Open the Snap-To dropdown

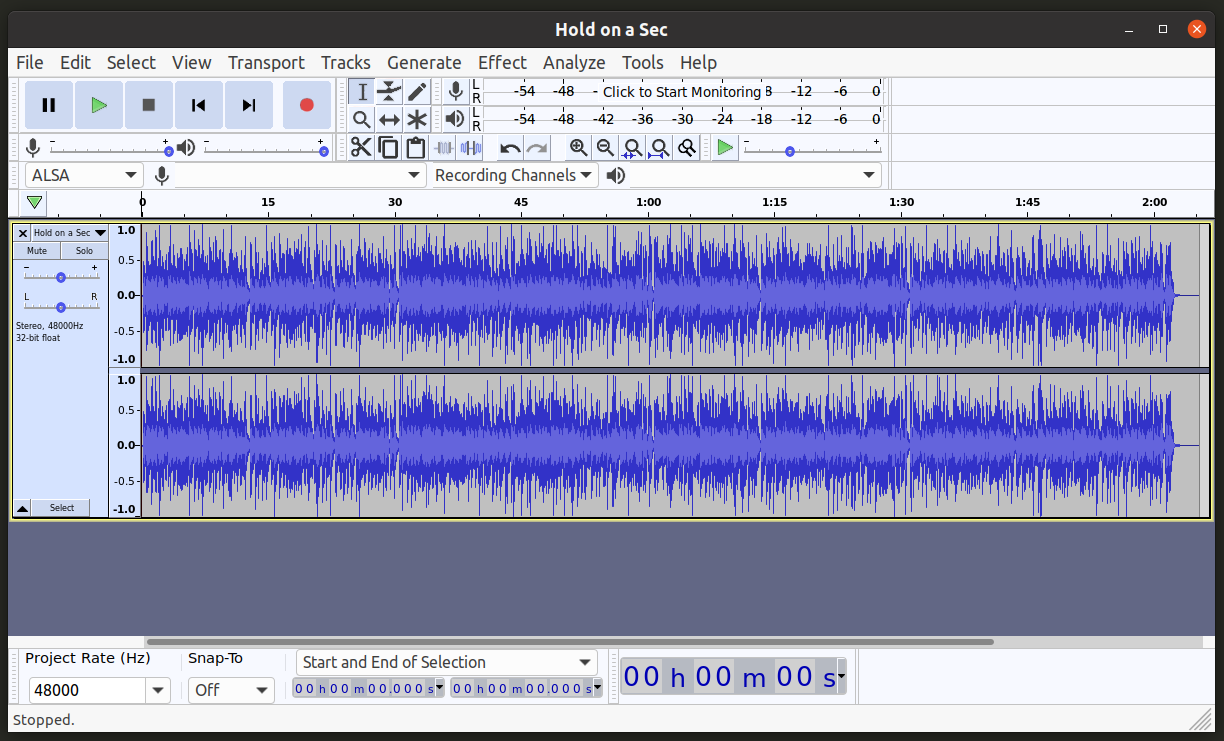point(231,690)
